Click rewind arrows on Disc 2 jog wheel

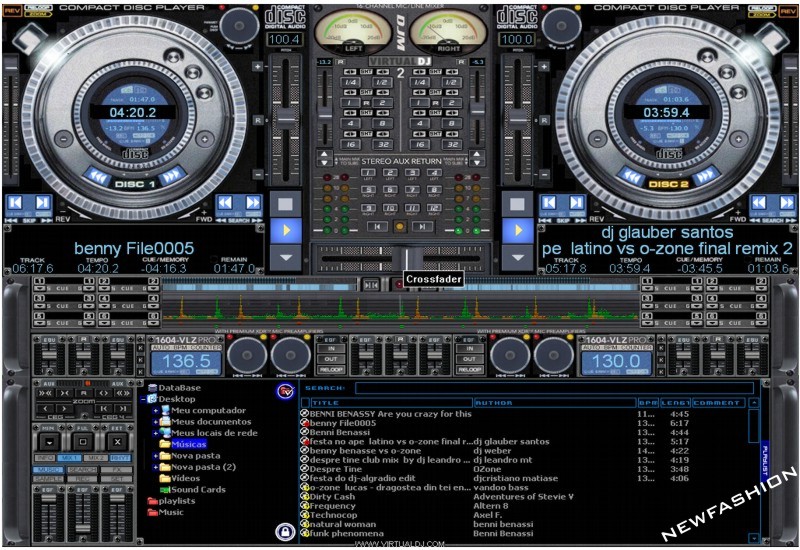632,177
